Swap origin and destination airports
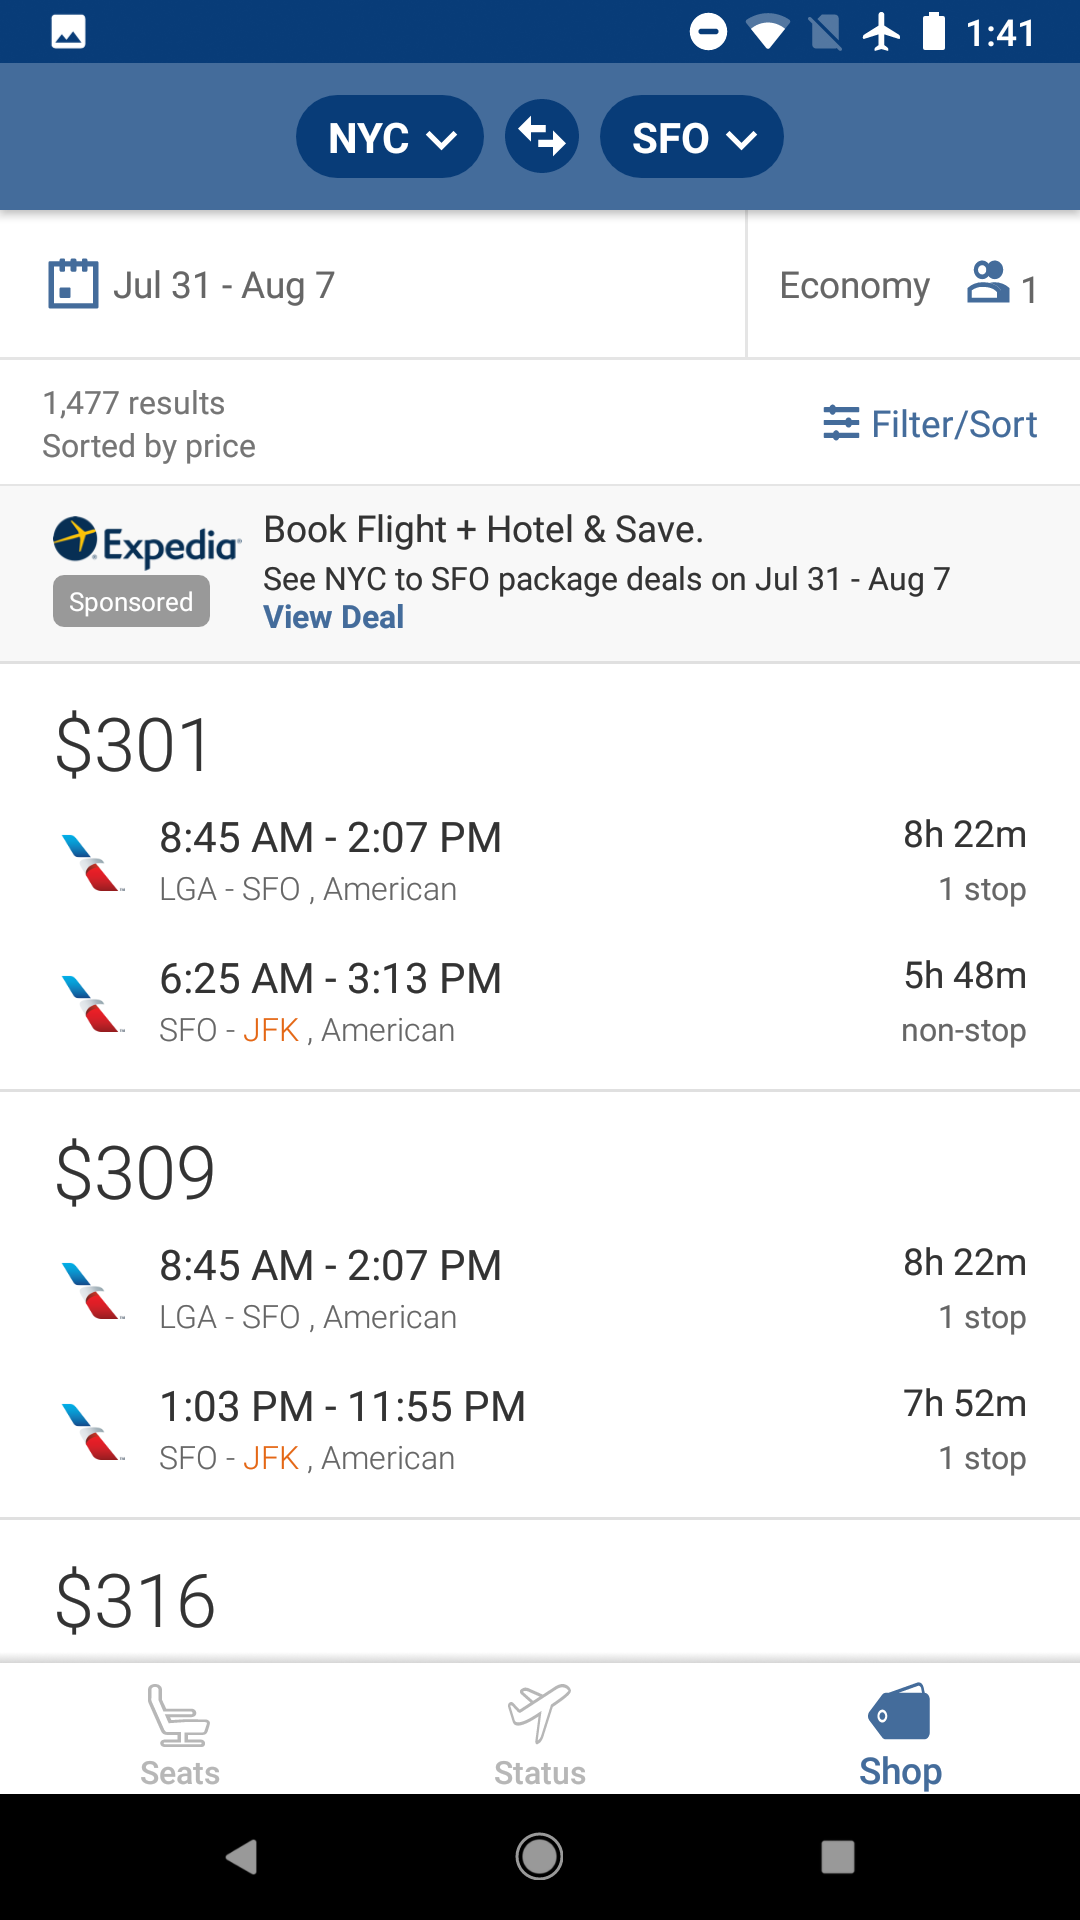This screenshot has height=1920, width=1080. point(541,137)
